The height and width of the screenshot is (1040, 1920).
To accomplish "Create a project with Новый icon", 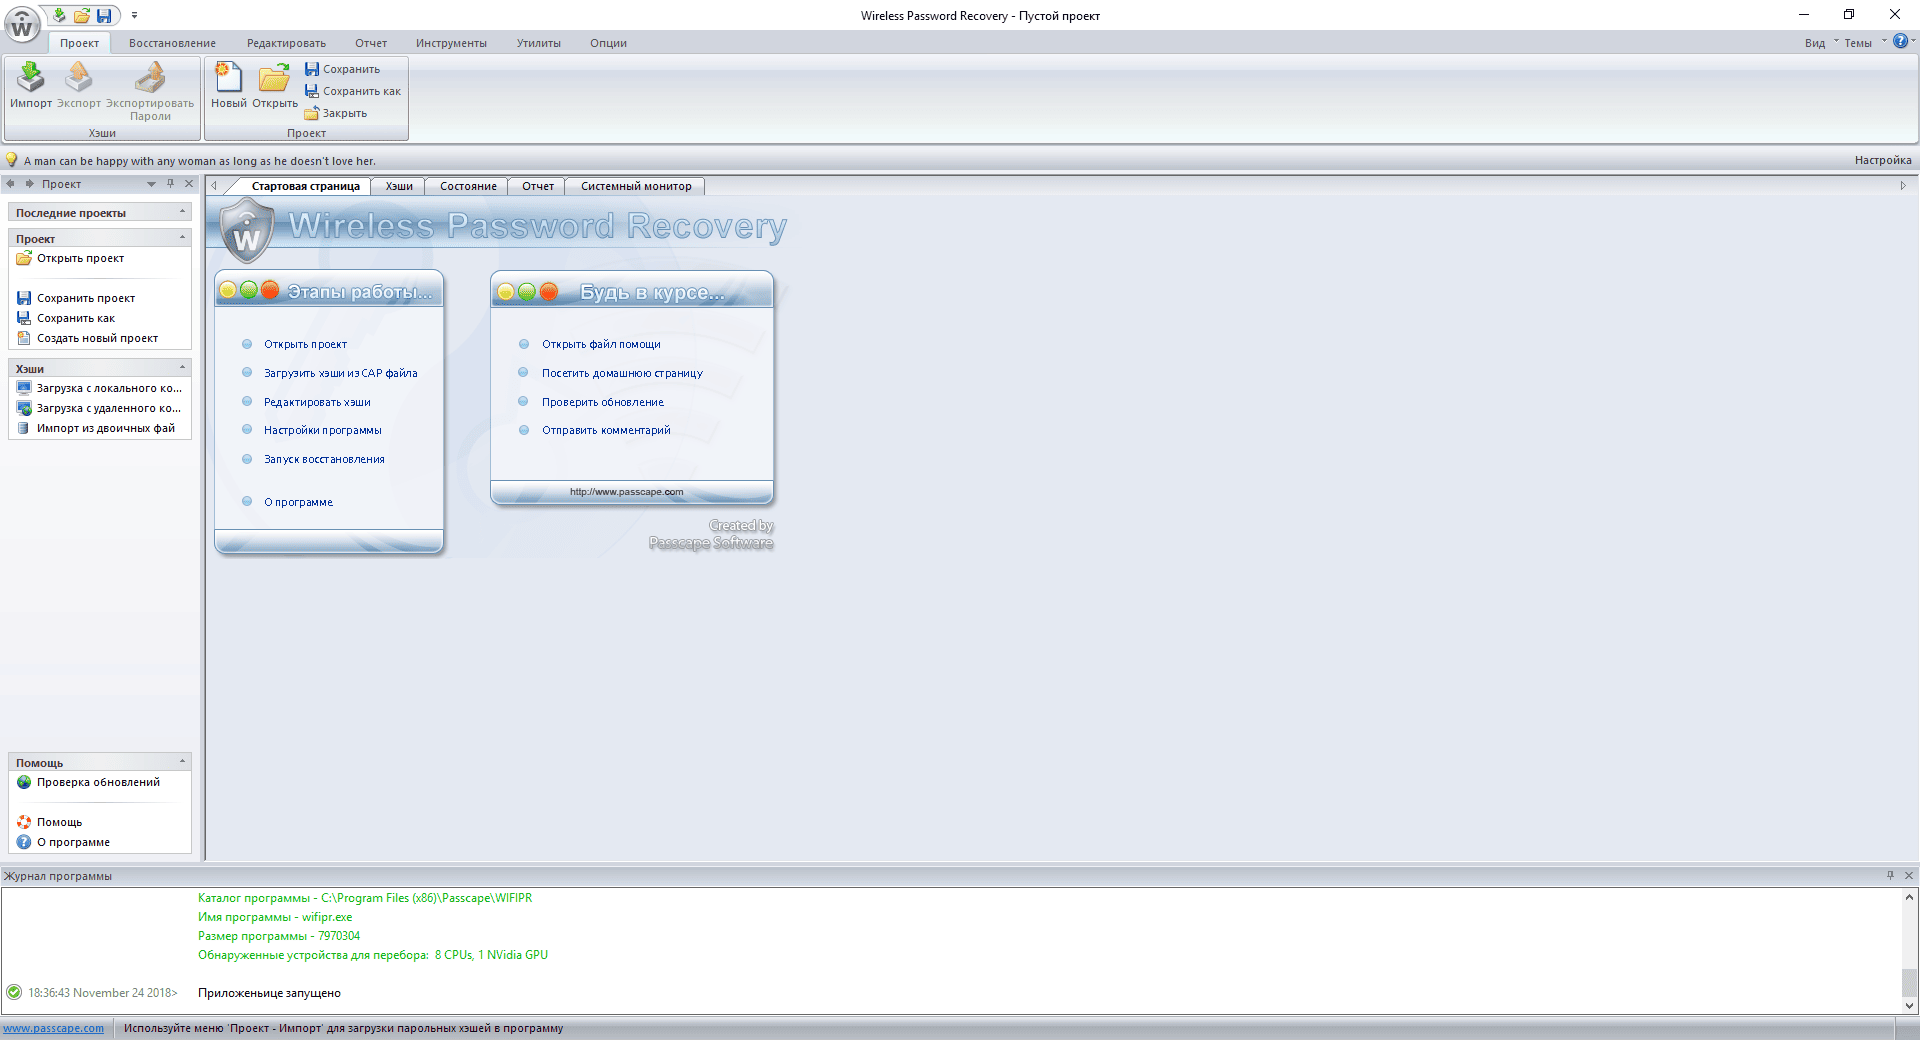I will coord(229,86).
